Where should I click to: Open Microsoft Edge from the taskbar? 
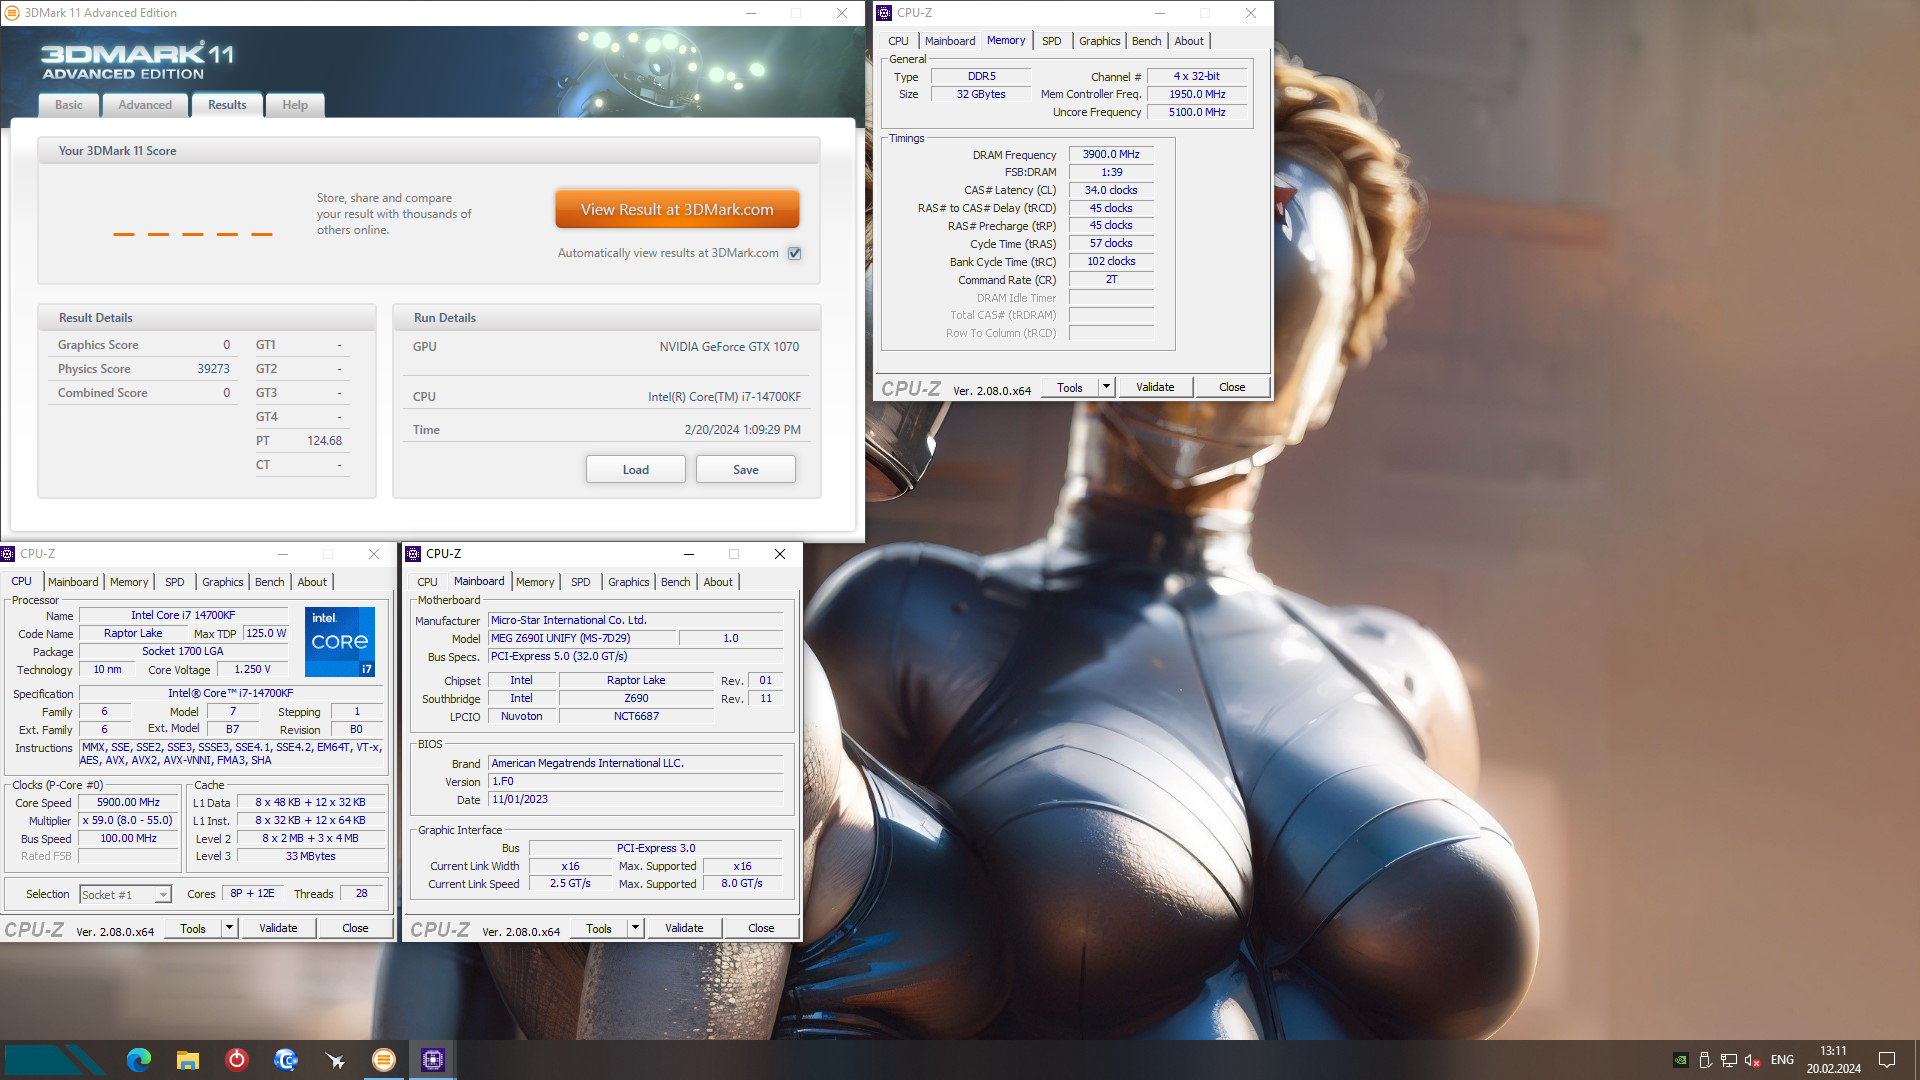[139, 1060]
